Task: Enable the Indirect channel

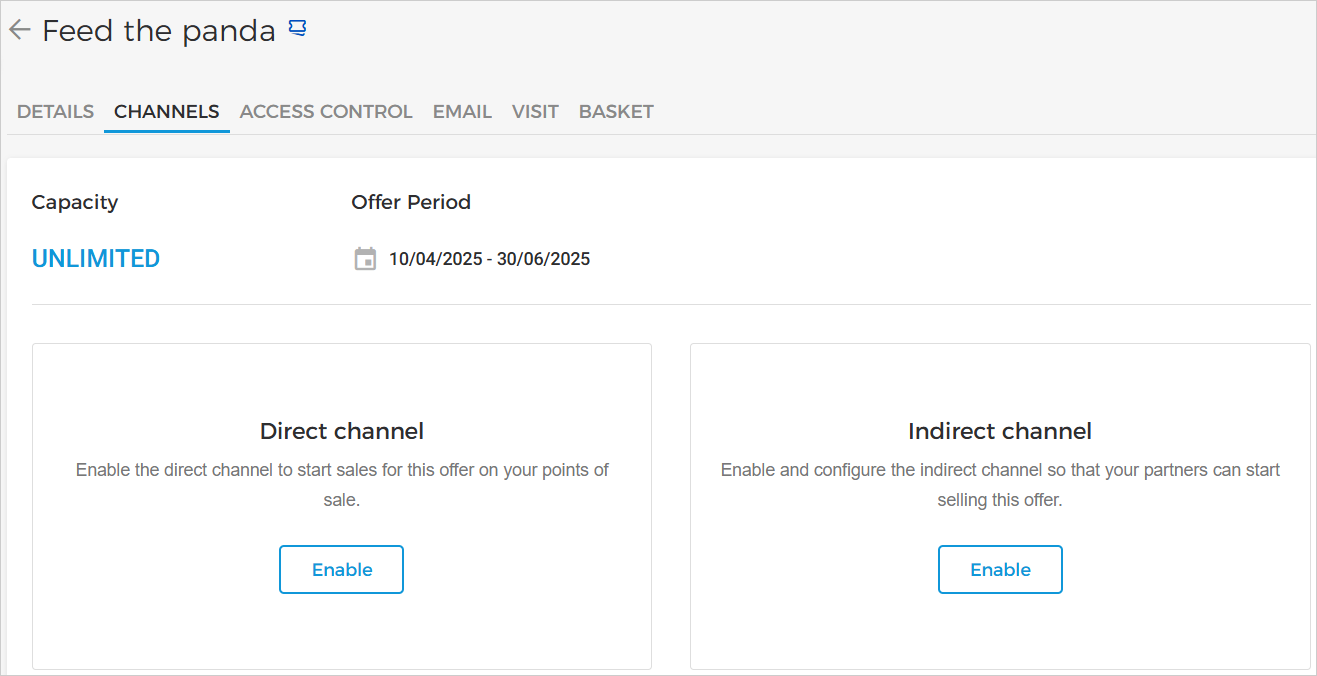Action: click(1000, 569)
